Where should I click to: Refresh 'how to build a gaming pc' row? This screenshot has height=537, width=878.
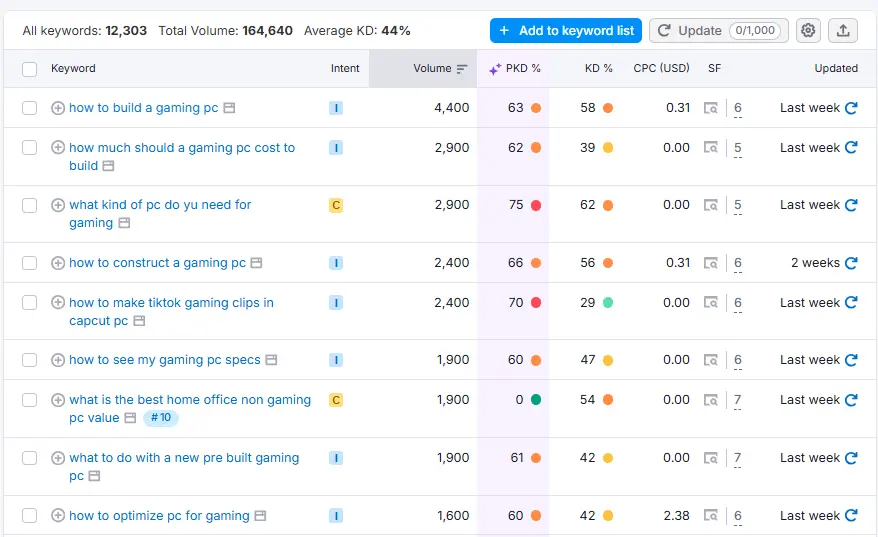click(x=851, y=108)
